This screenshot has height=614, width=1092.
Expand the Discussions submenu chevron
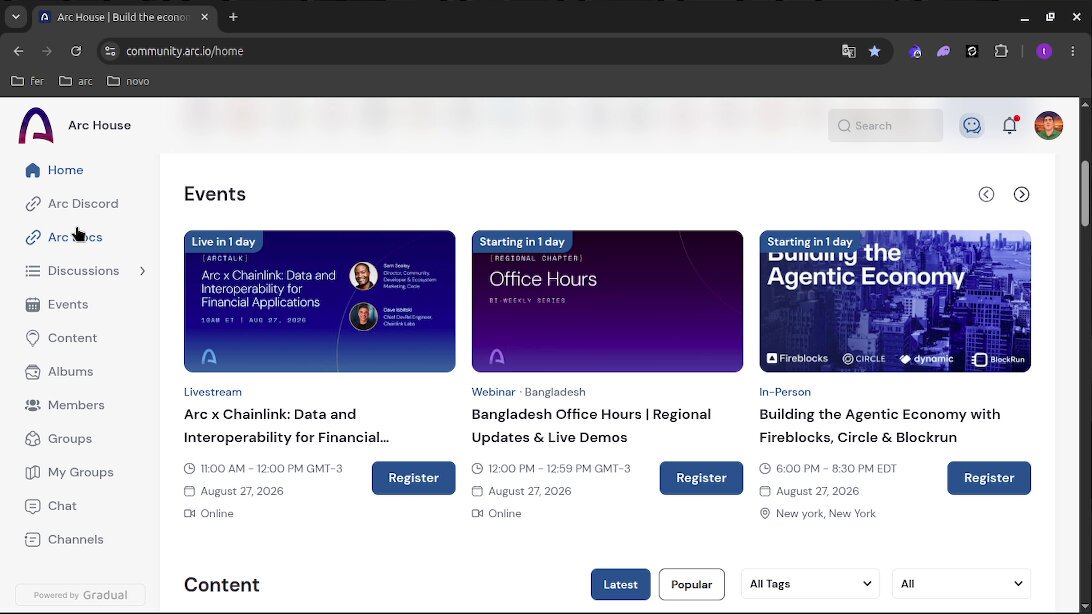point(142,271)
